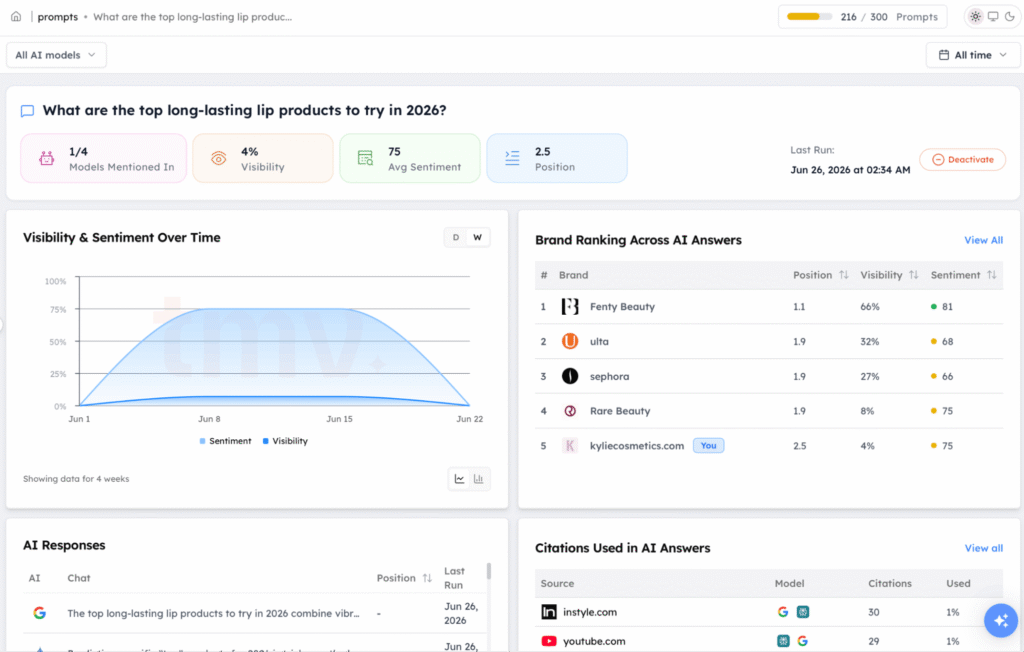
Task: Toggle Sentiment series in chart legend
Action: (x=225, y=441)
